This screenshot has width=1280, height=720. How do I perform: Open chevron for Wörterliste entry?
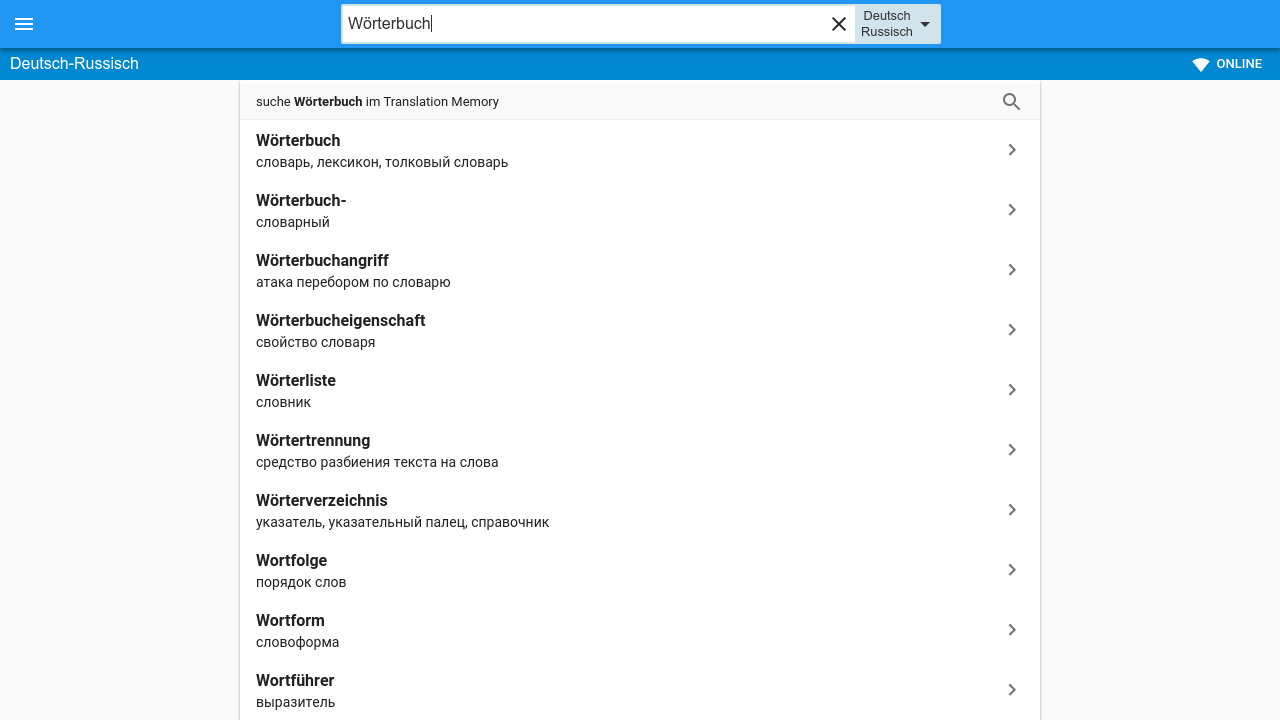[x=1012, y=390]
